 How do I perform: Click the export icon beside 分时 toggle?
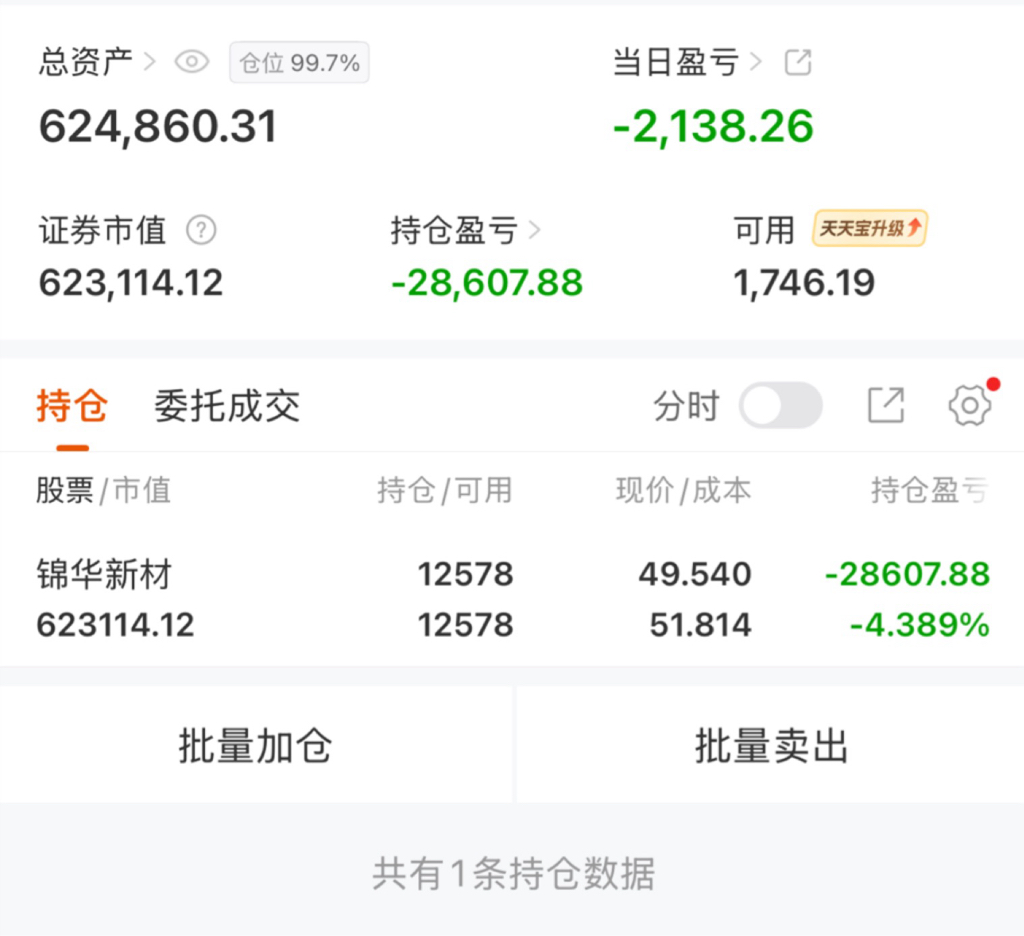pyautogui.click(x=885, y=406)
